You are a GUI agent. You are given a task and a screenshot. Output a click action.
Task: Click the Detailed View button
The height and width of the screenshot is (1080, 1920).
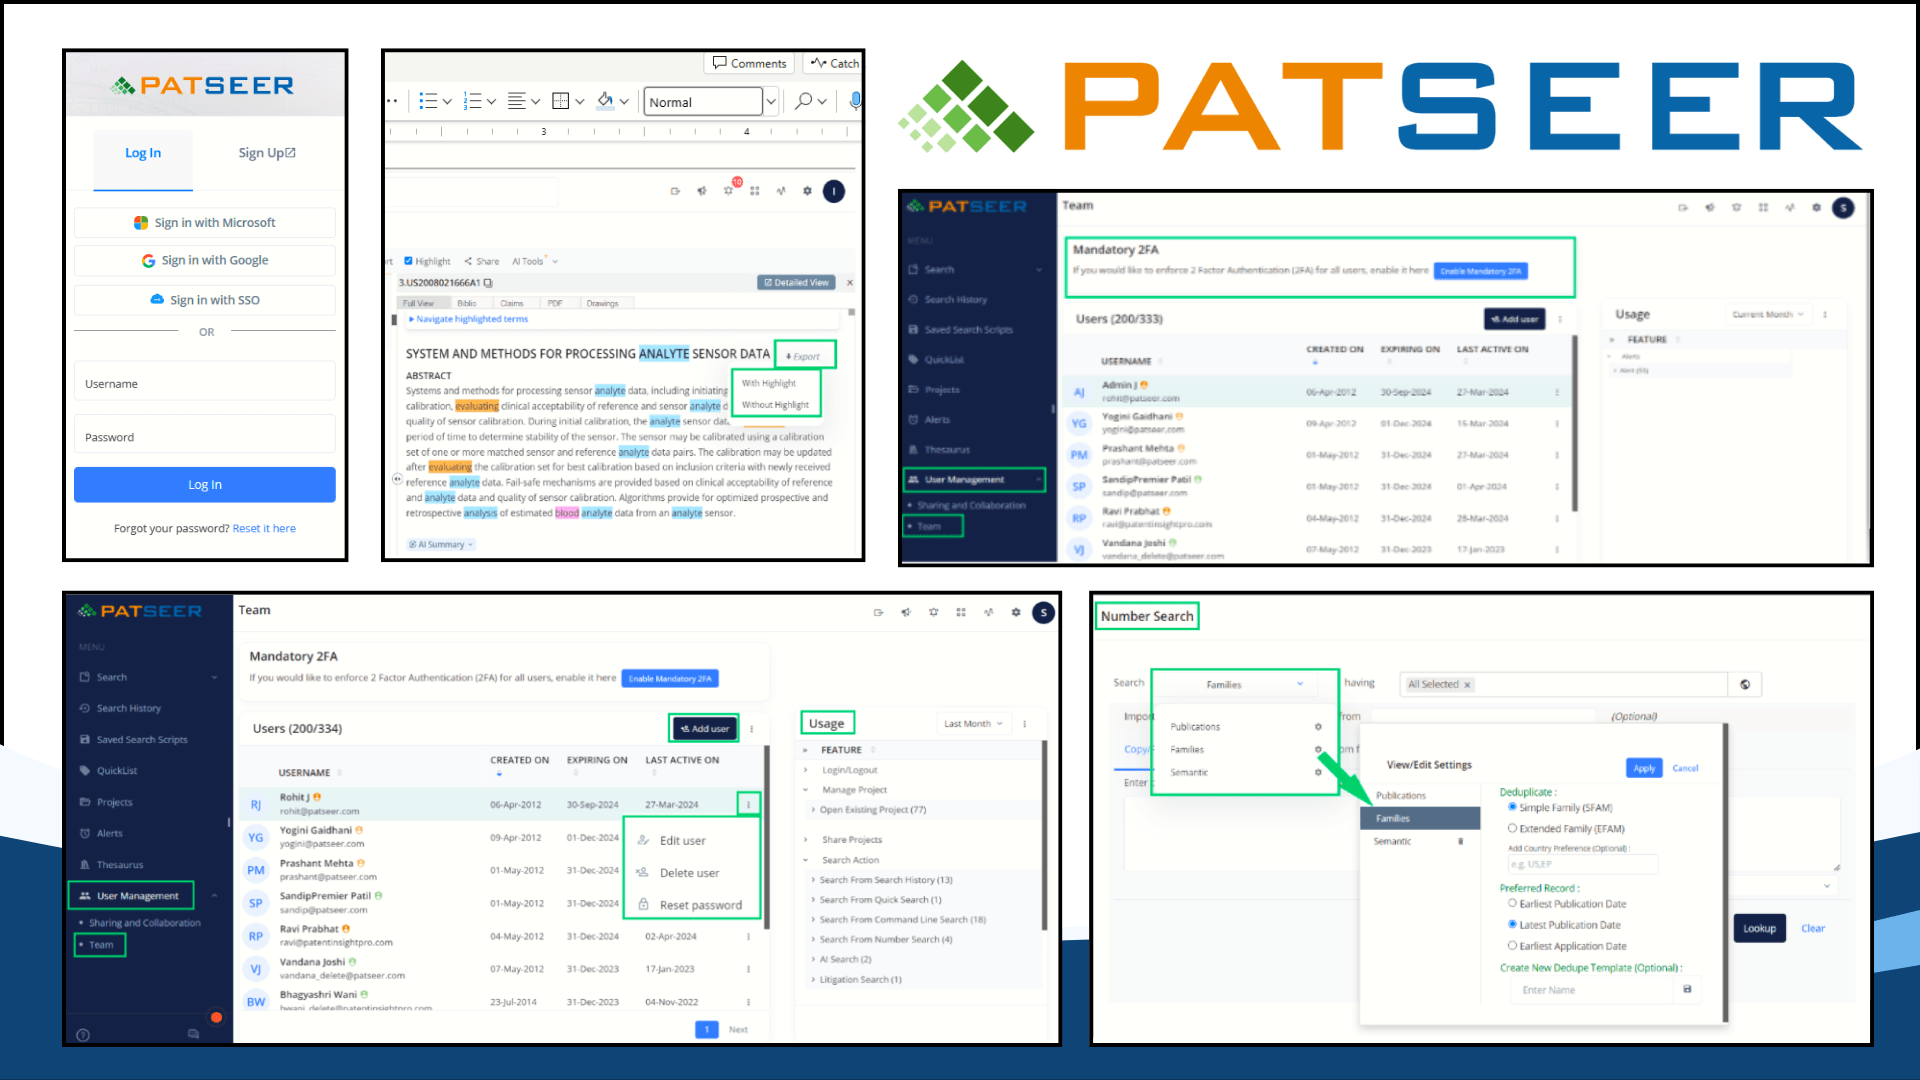(797, 283)
